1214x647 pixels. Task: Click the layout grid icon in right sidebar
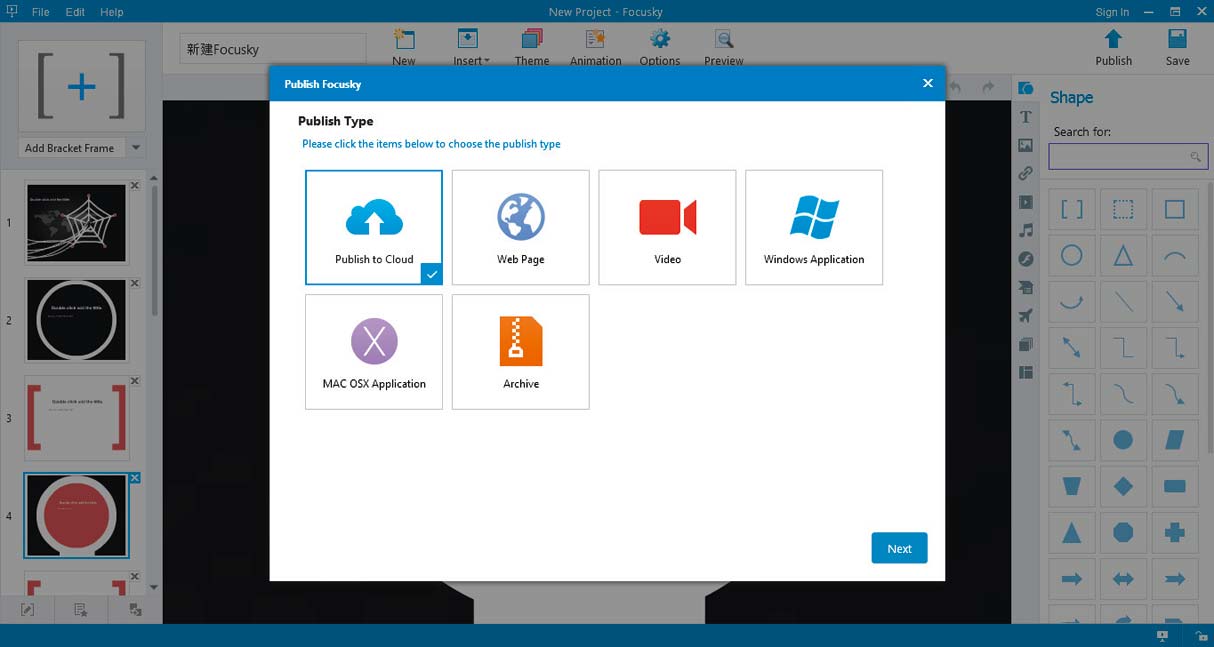(1025, 373)
